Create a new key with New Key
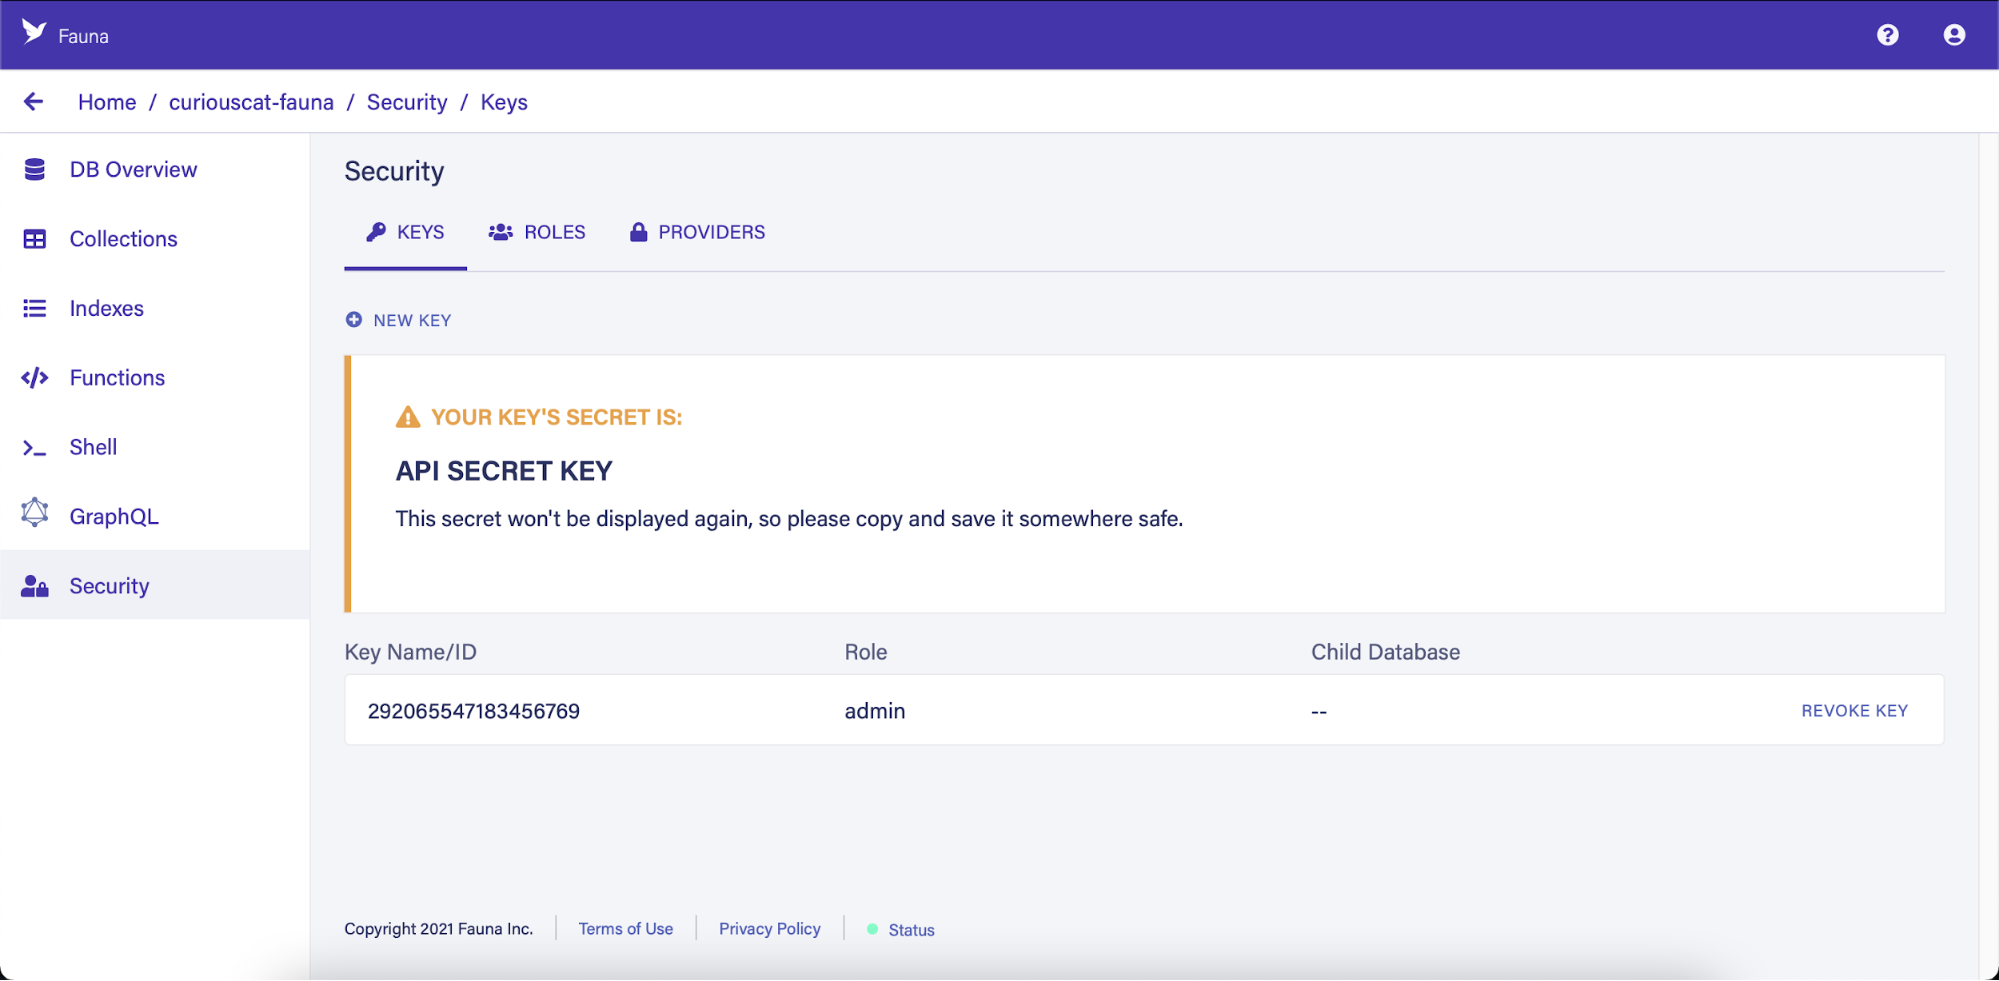 tap(398, 320)
